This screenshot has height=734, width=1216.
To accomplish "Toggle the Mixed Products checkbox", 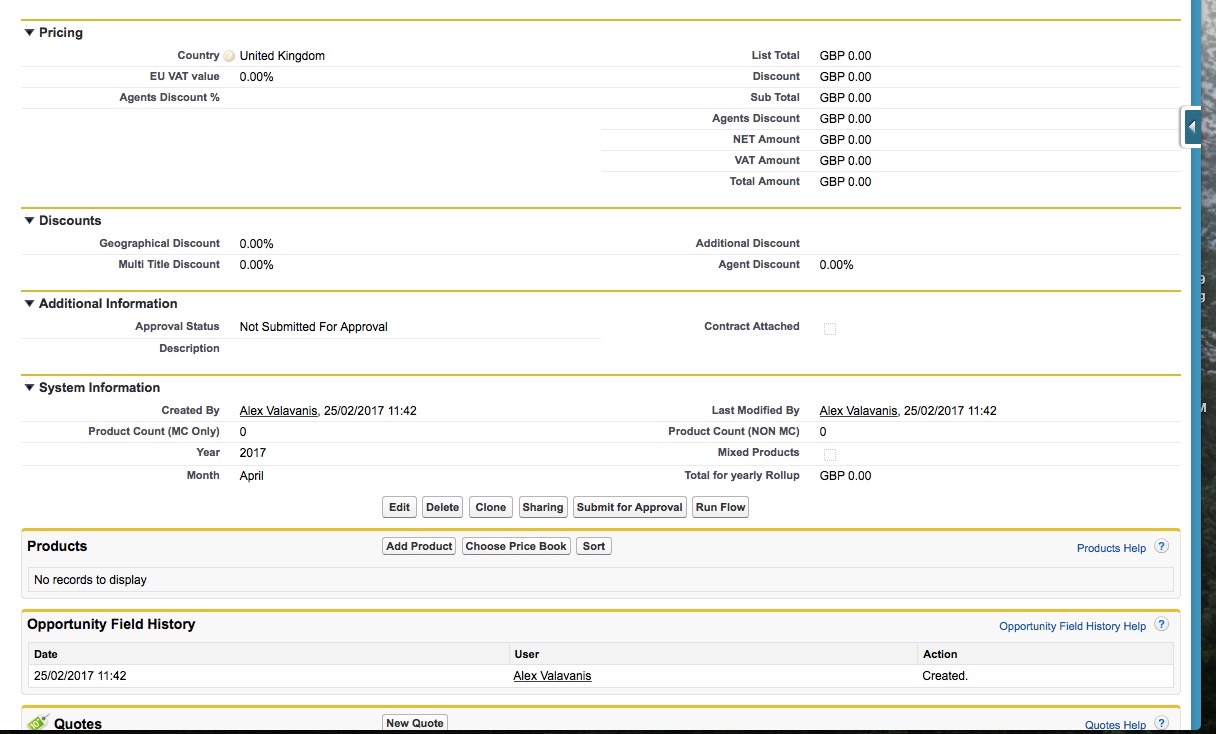I will pos(830,455).
